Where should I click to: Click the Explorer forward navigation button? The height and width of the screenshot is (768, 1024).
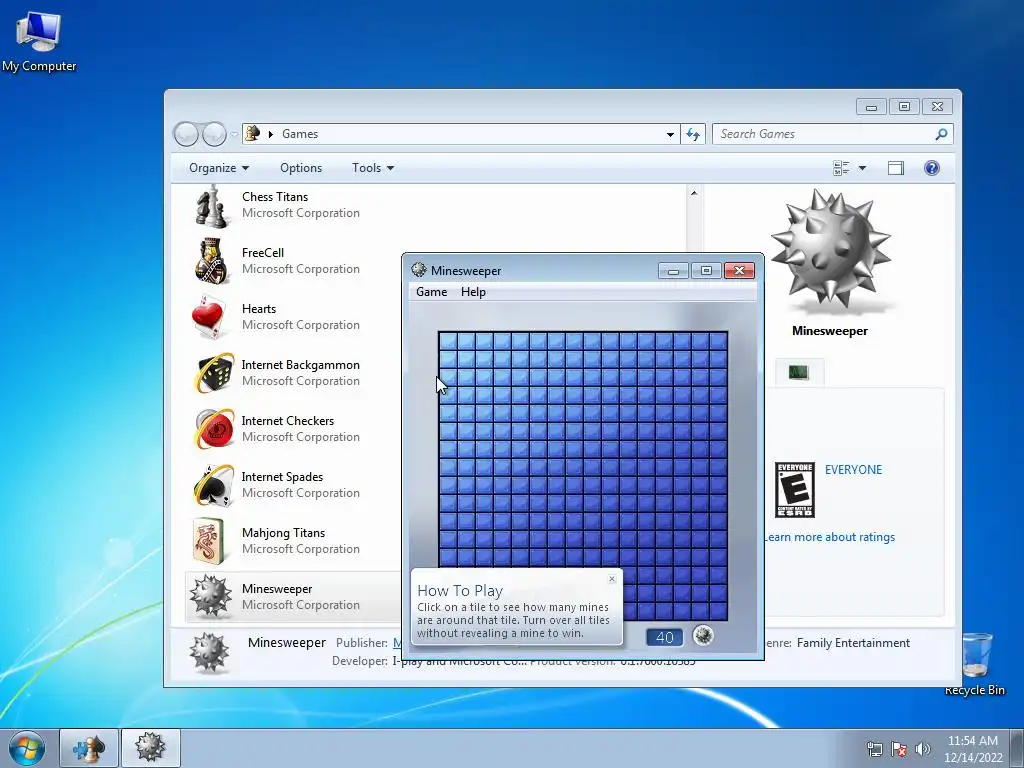(x=214, y=134)
